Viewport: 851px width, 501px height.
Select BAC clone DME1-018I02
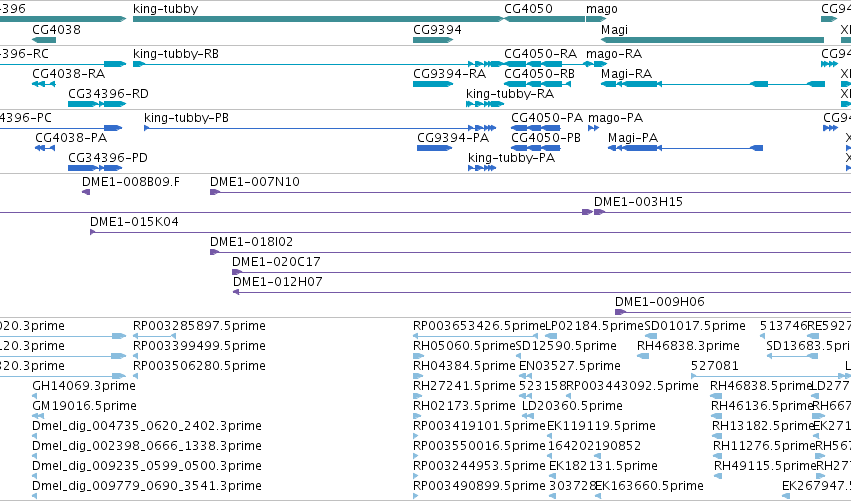point(530,252)
